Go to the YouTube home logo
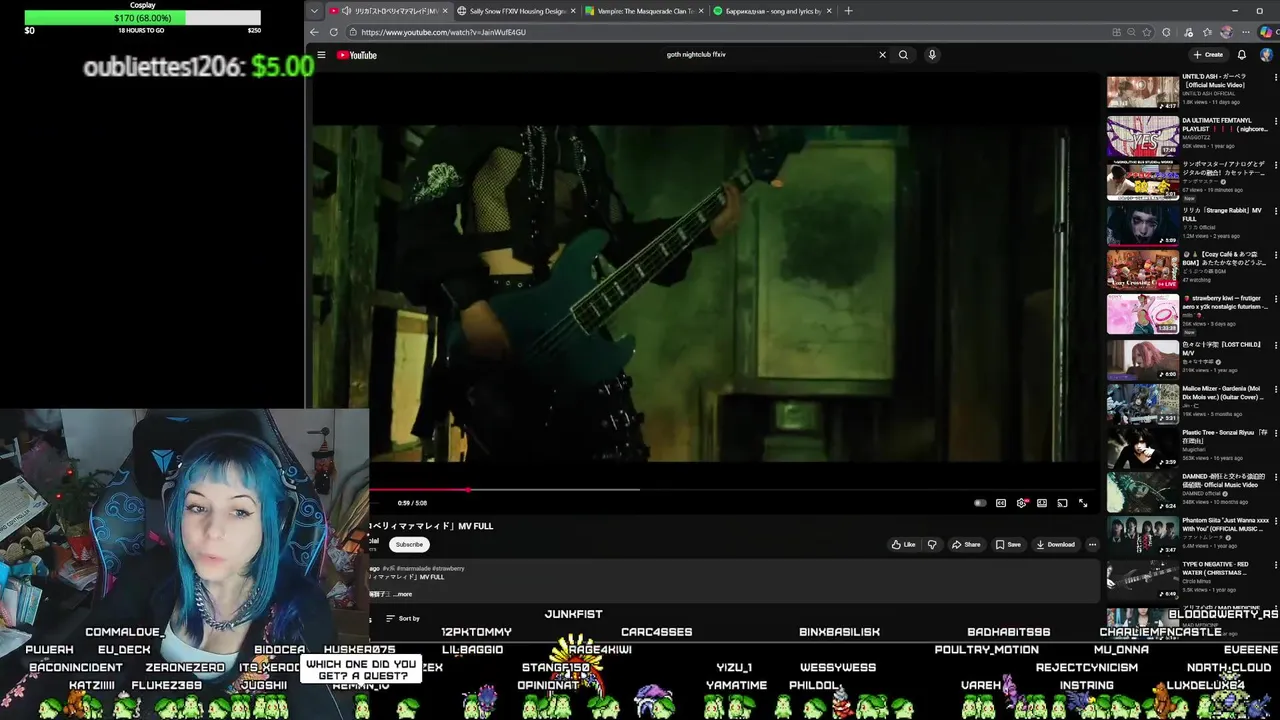1280x720 pixels. pyautogui.click(x=357, y=55)
